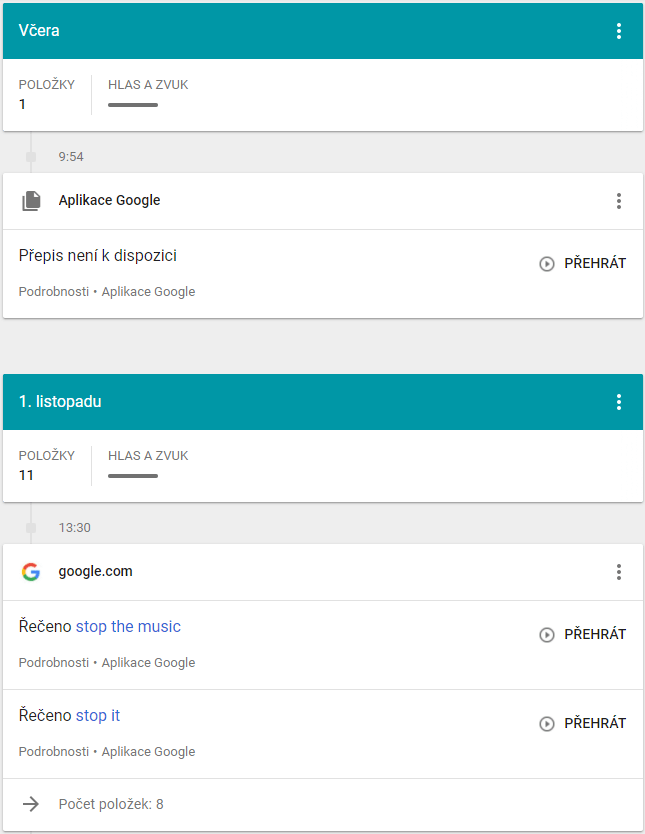Open Podrobnosti under 'stop it'
Viewport: 645px width, 834px height.
[54, 752]
